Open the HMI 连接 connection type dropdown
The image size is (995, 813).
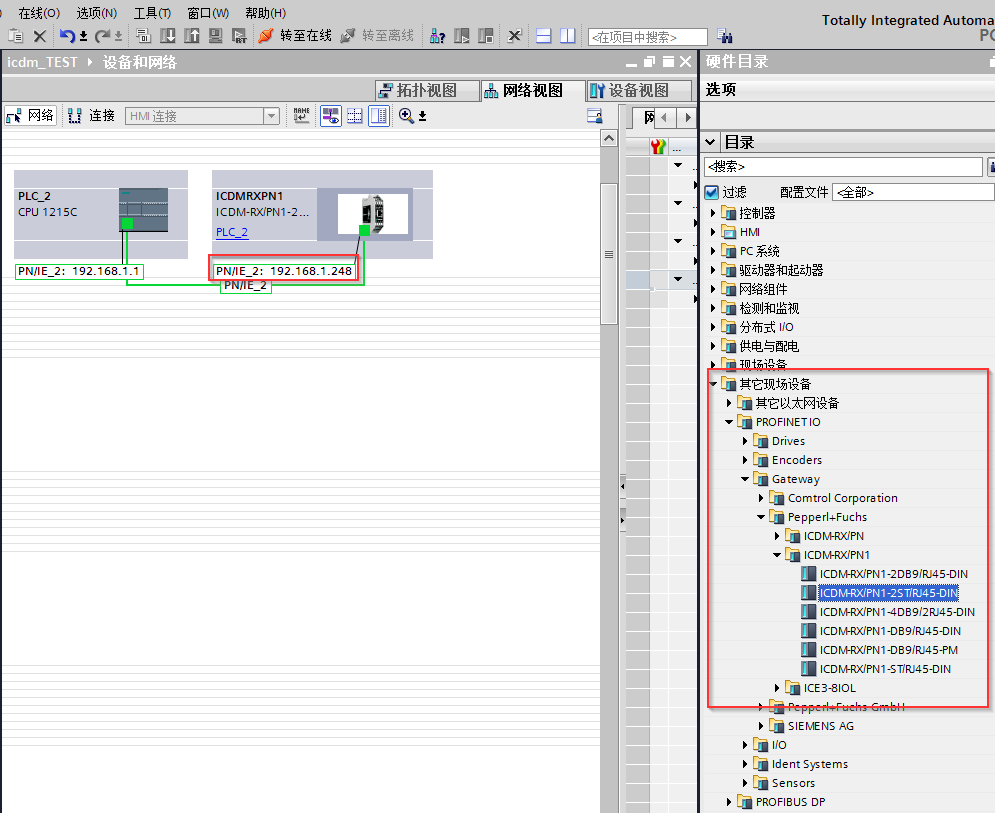(x=271, y=116)
